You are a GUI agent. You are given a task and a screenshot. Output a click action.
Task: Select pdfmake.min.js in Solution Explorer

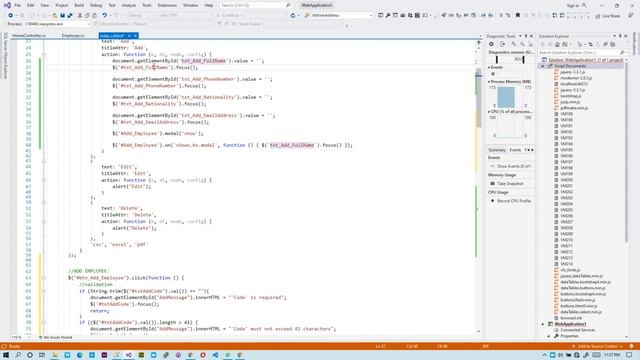[x=574, y=108]
